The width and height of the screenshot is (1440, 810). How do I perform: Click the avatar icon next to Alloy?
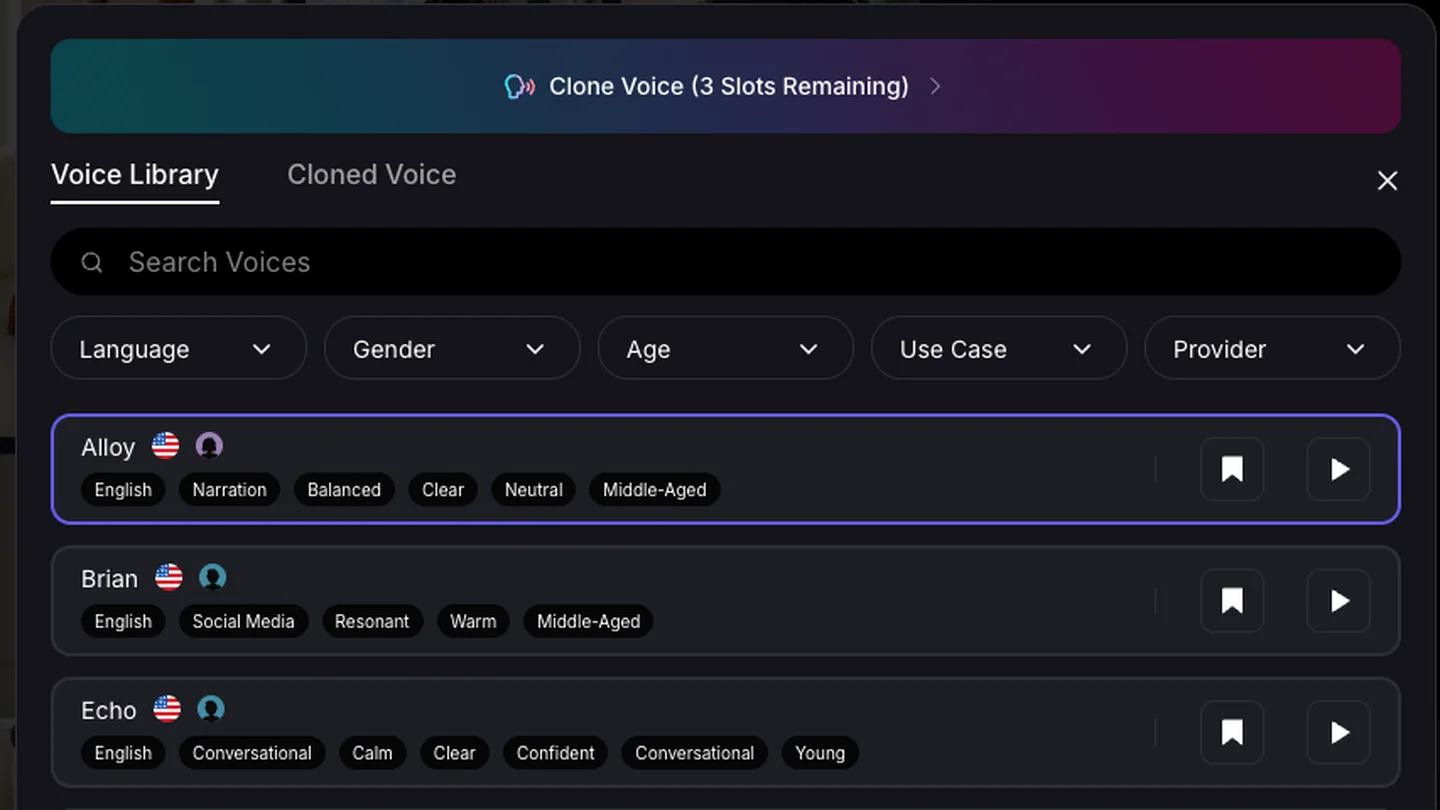(209, 446)
